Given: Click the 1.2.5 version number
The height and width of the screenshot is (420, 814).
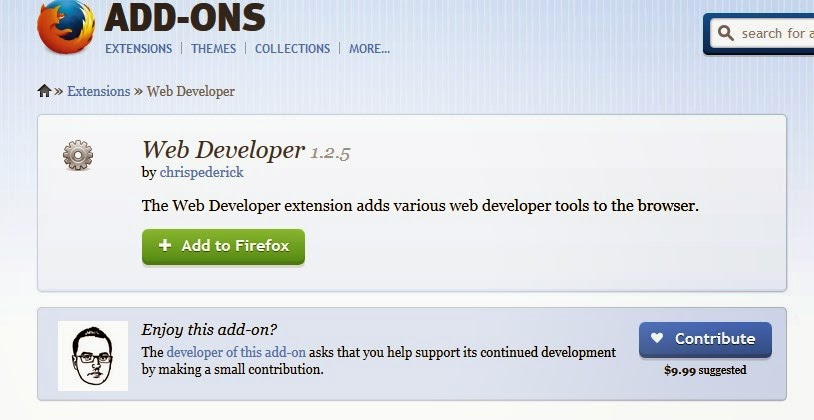Looking at the screenshot, I should (330, 153).
